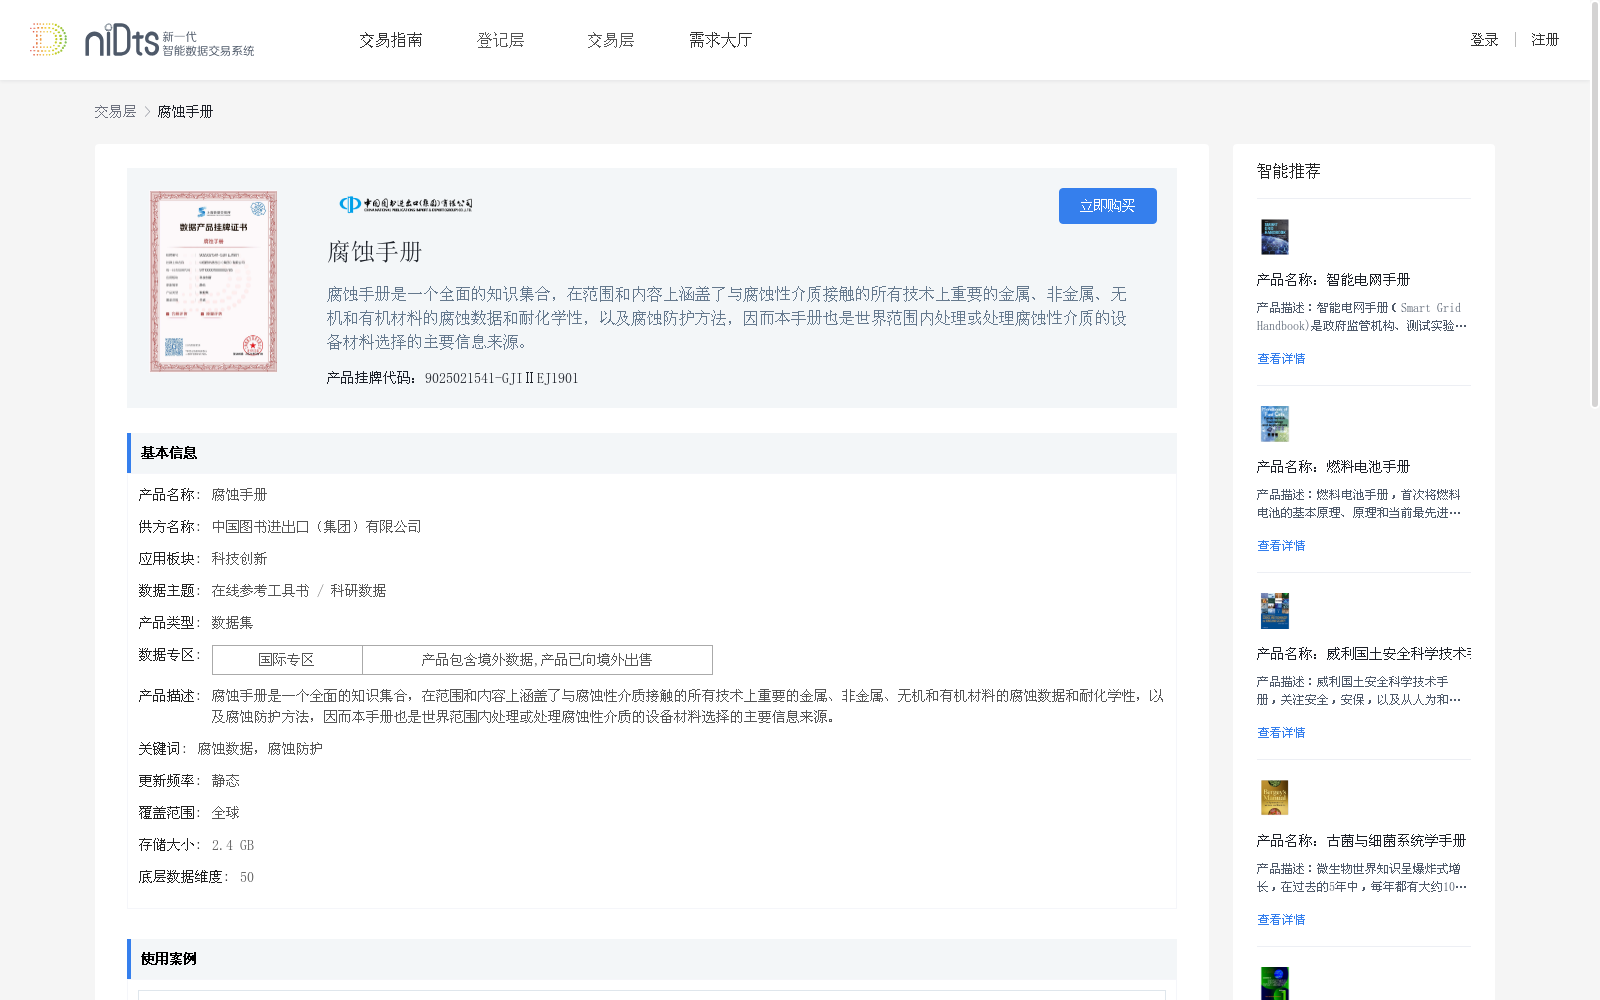
Task: Open the 交易指南 menu
Action: [x=391, y=40]
